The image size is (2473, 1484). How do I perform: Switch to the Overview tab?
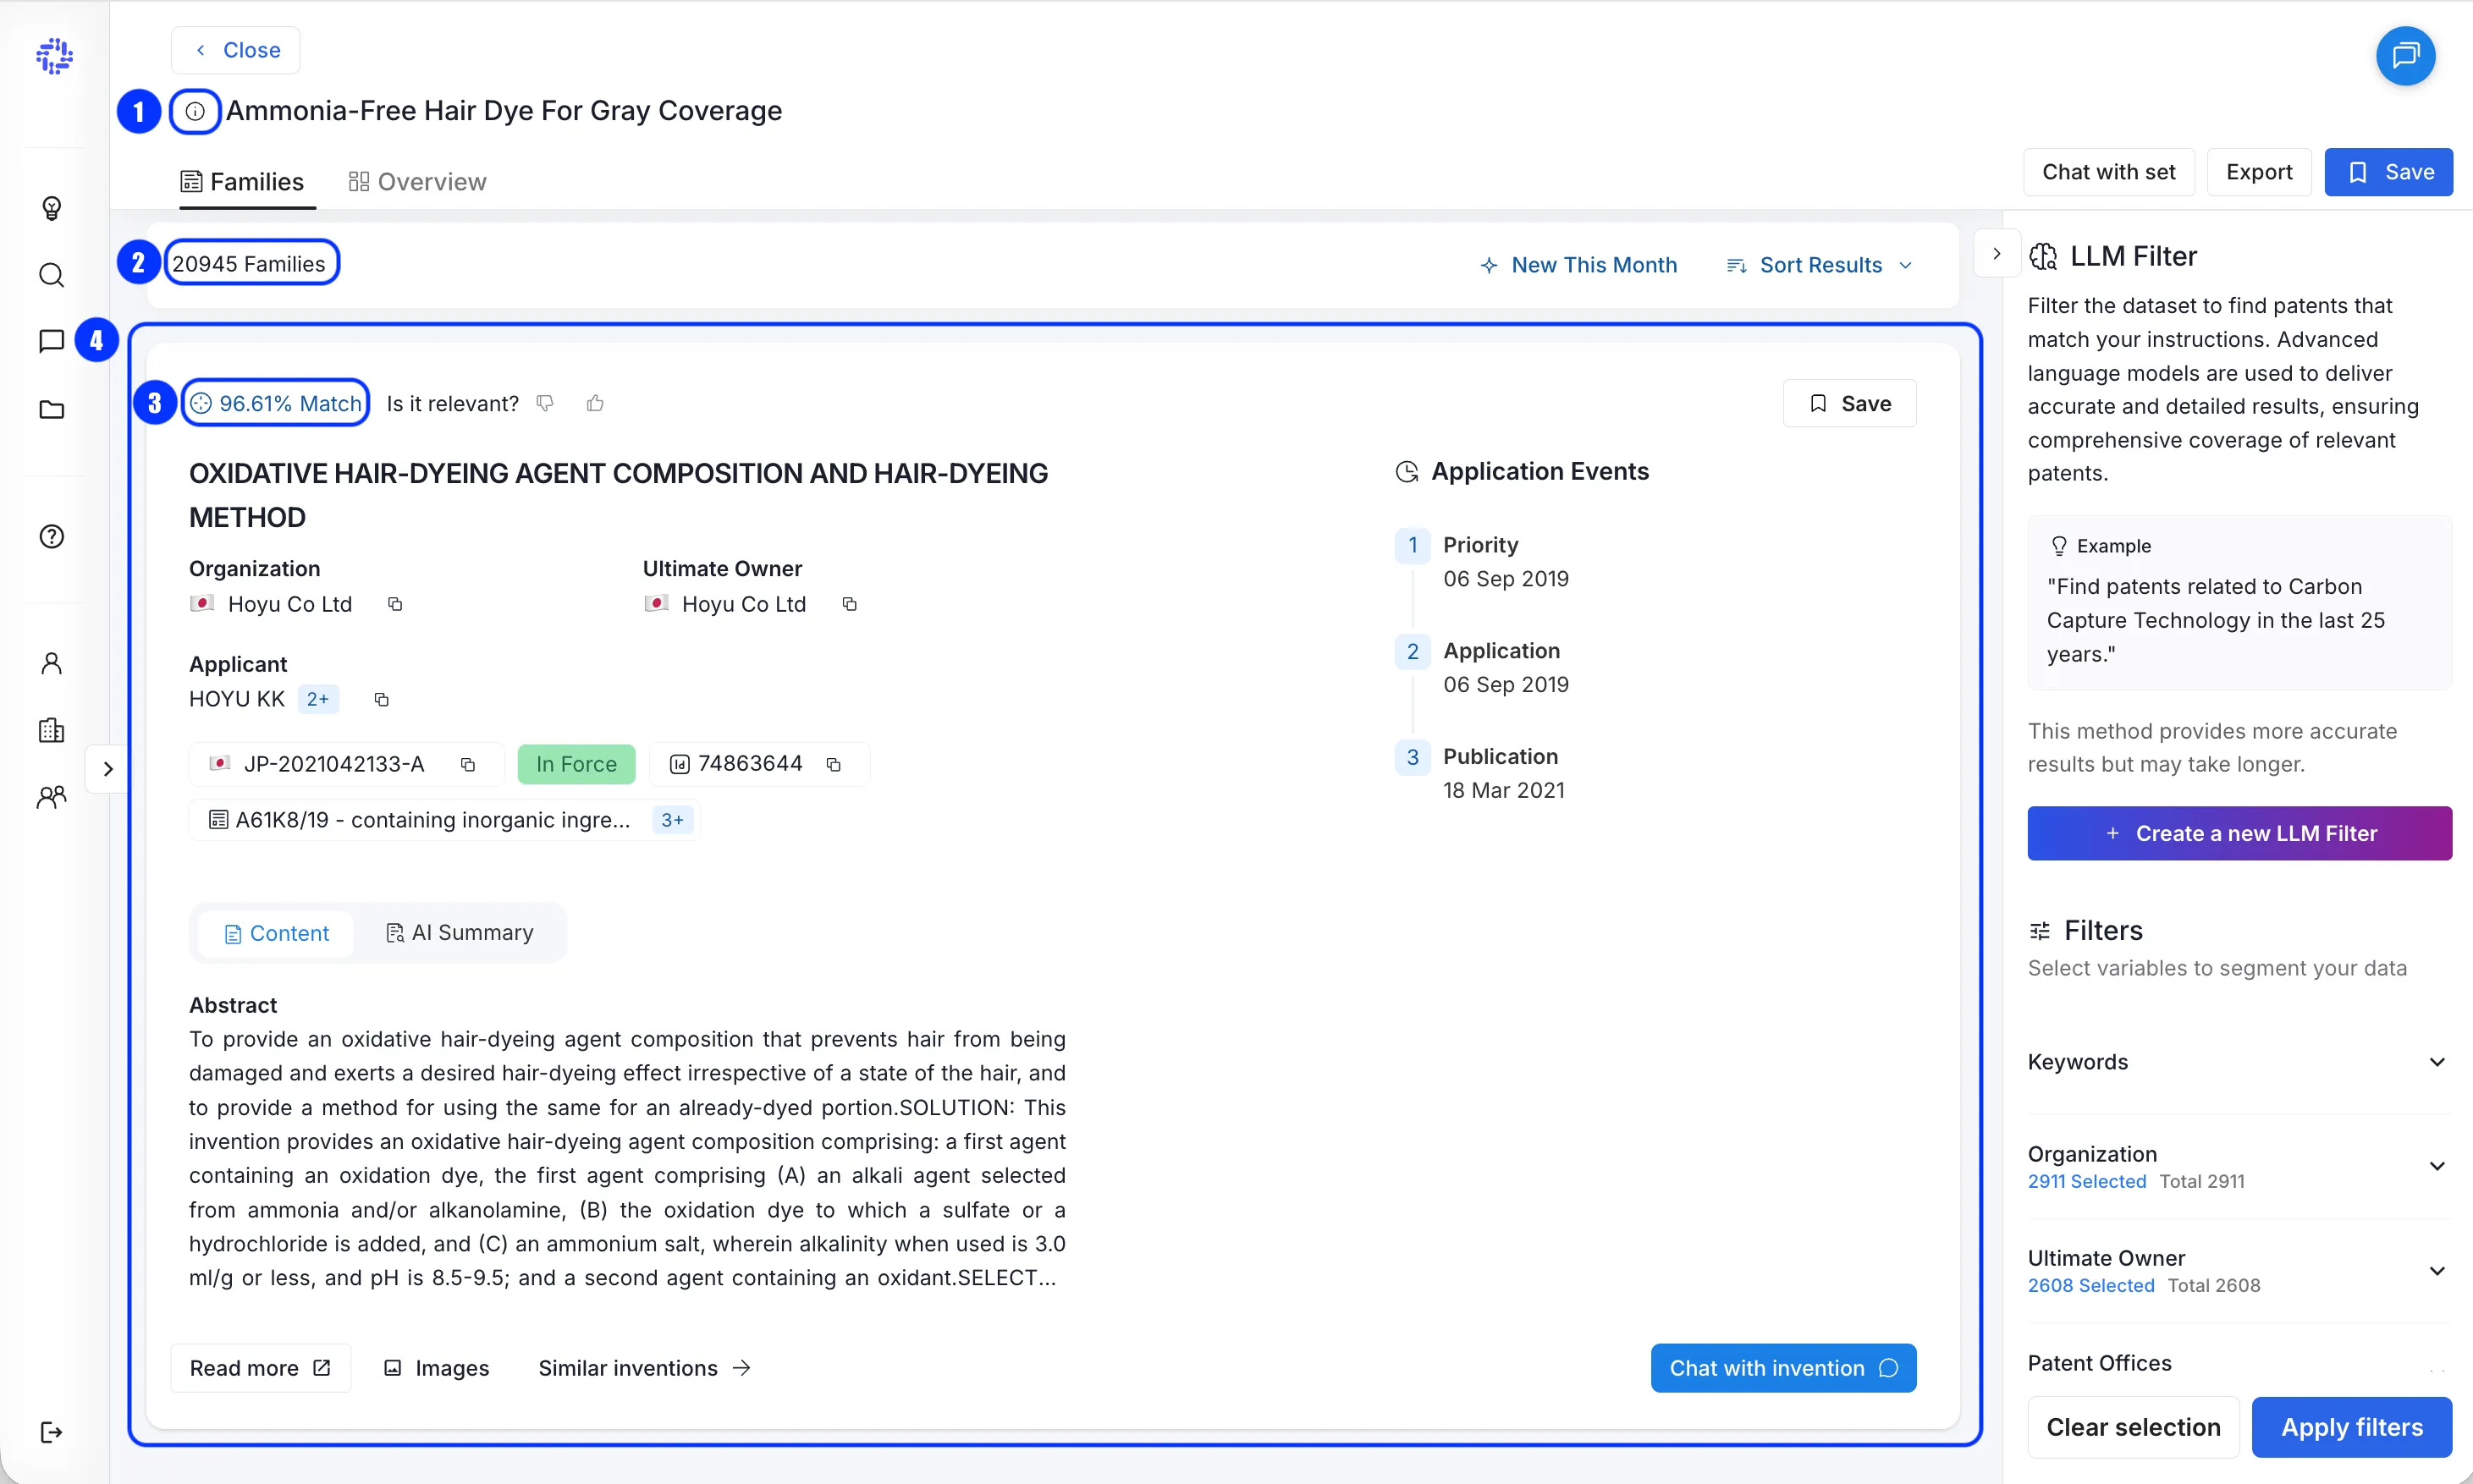coord(417,182)
